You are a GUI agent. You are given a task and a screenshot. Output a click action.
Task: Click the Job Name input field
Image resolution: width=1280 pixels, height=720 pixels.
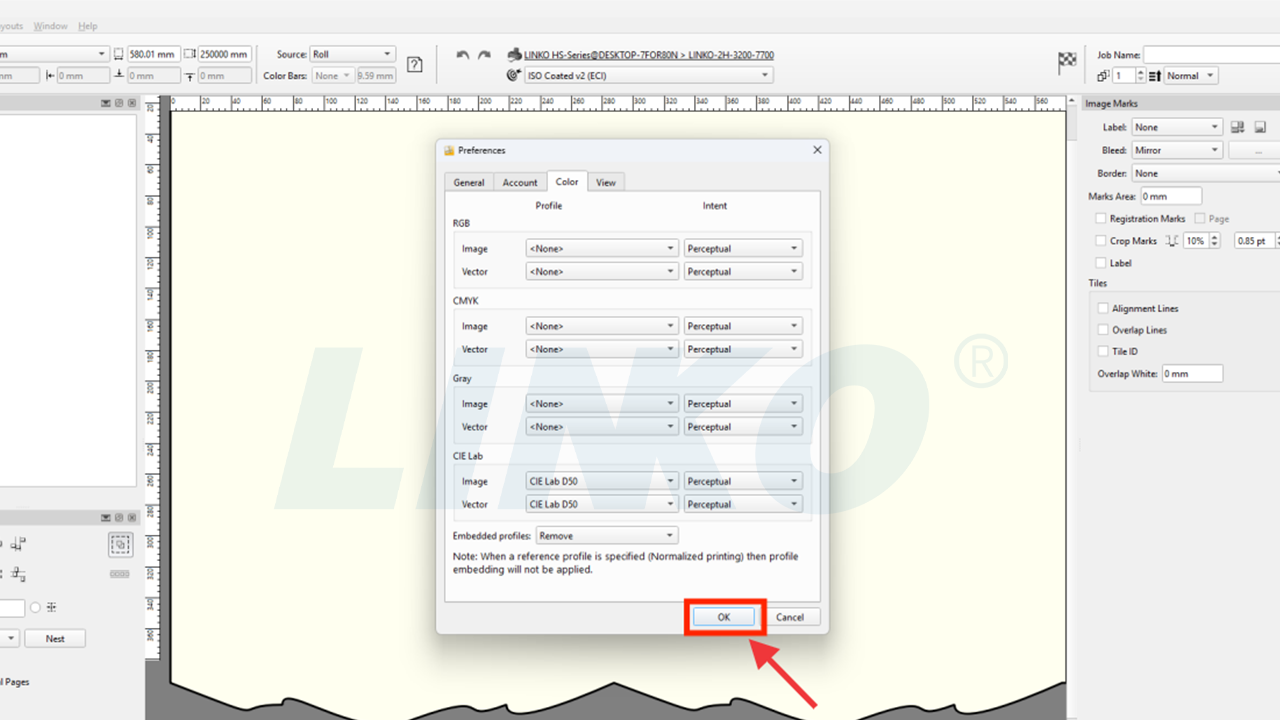tap(1211, 55)
